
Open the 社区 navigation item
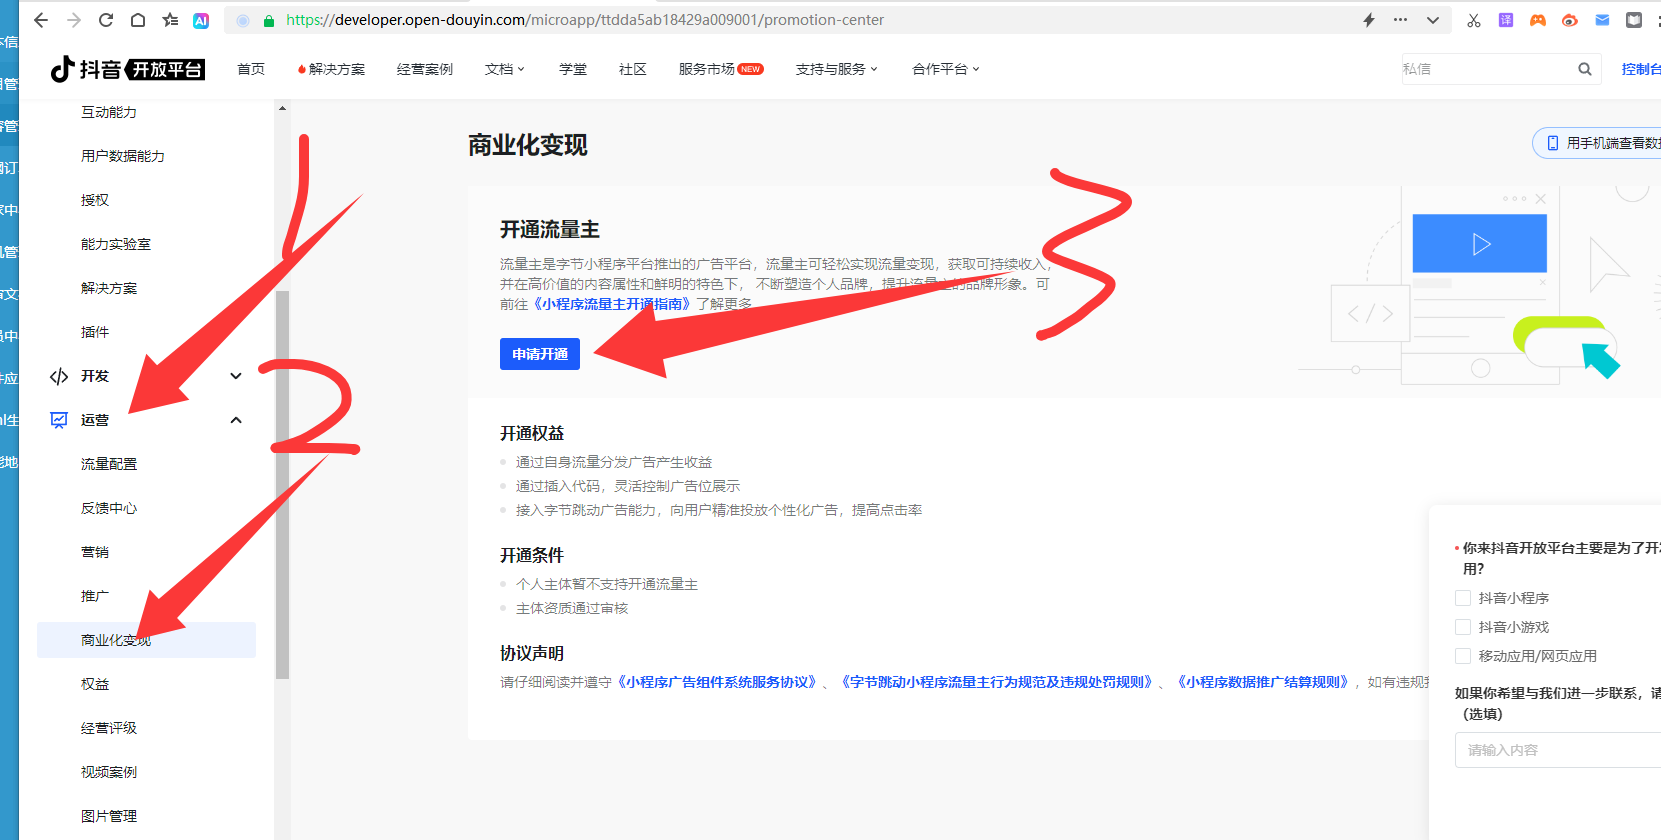633,69
